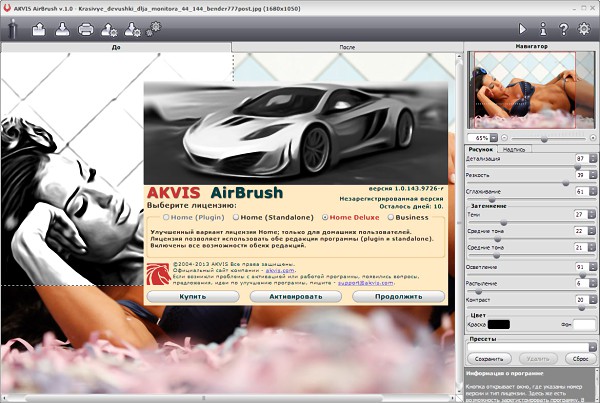600x403 pixels.
Task: Open Preferences with the gear icon
Action: (x=584, y=29)
